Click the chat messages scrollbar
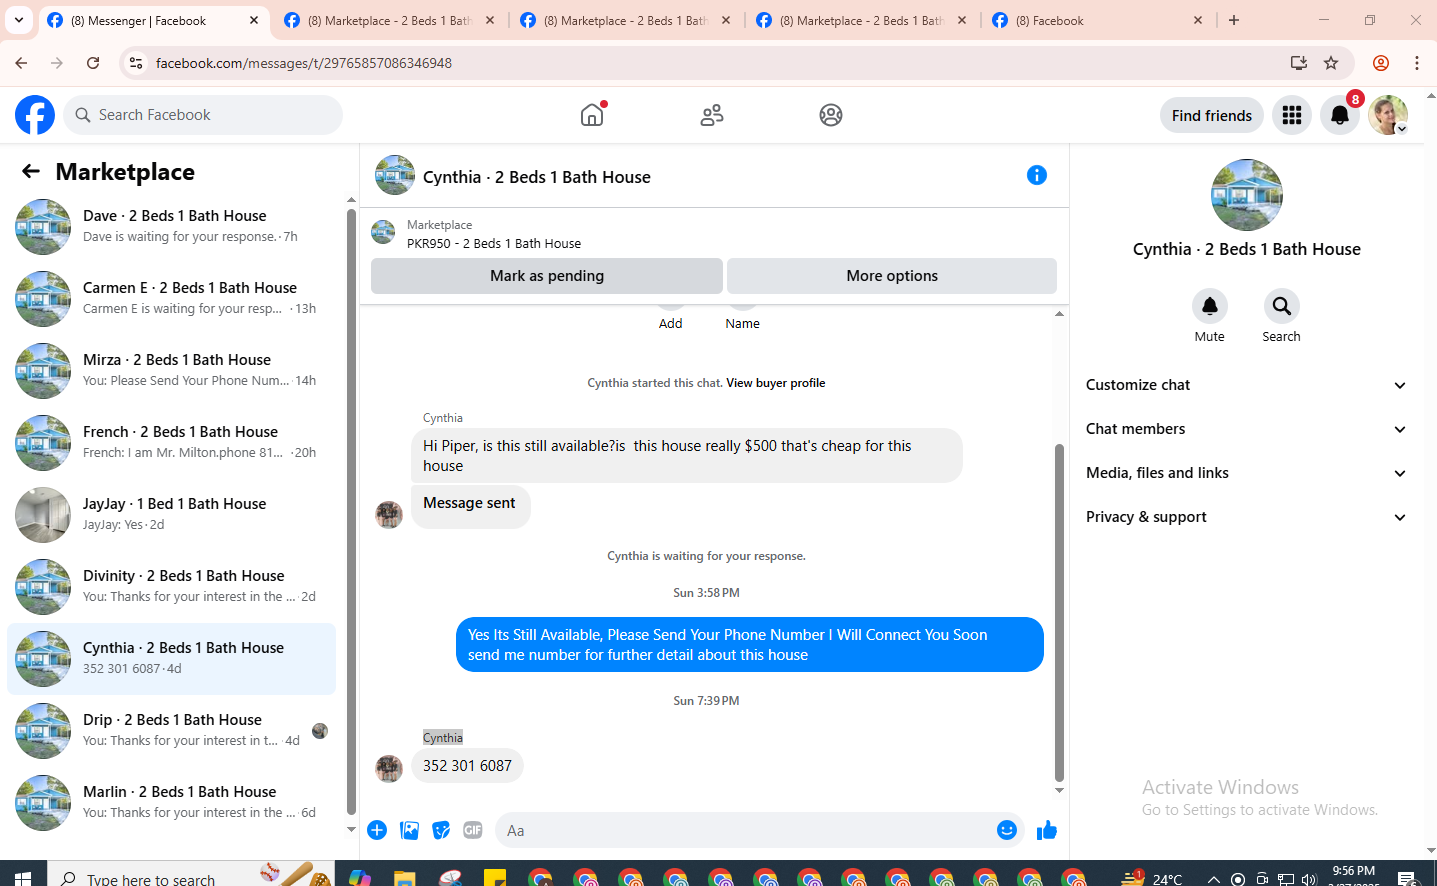 1059,612
